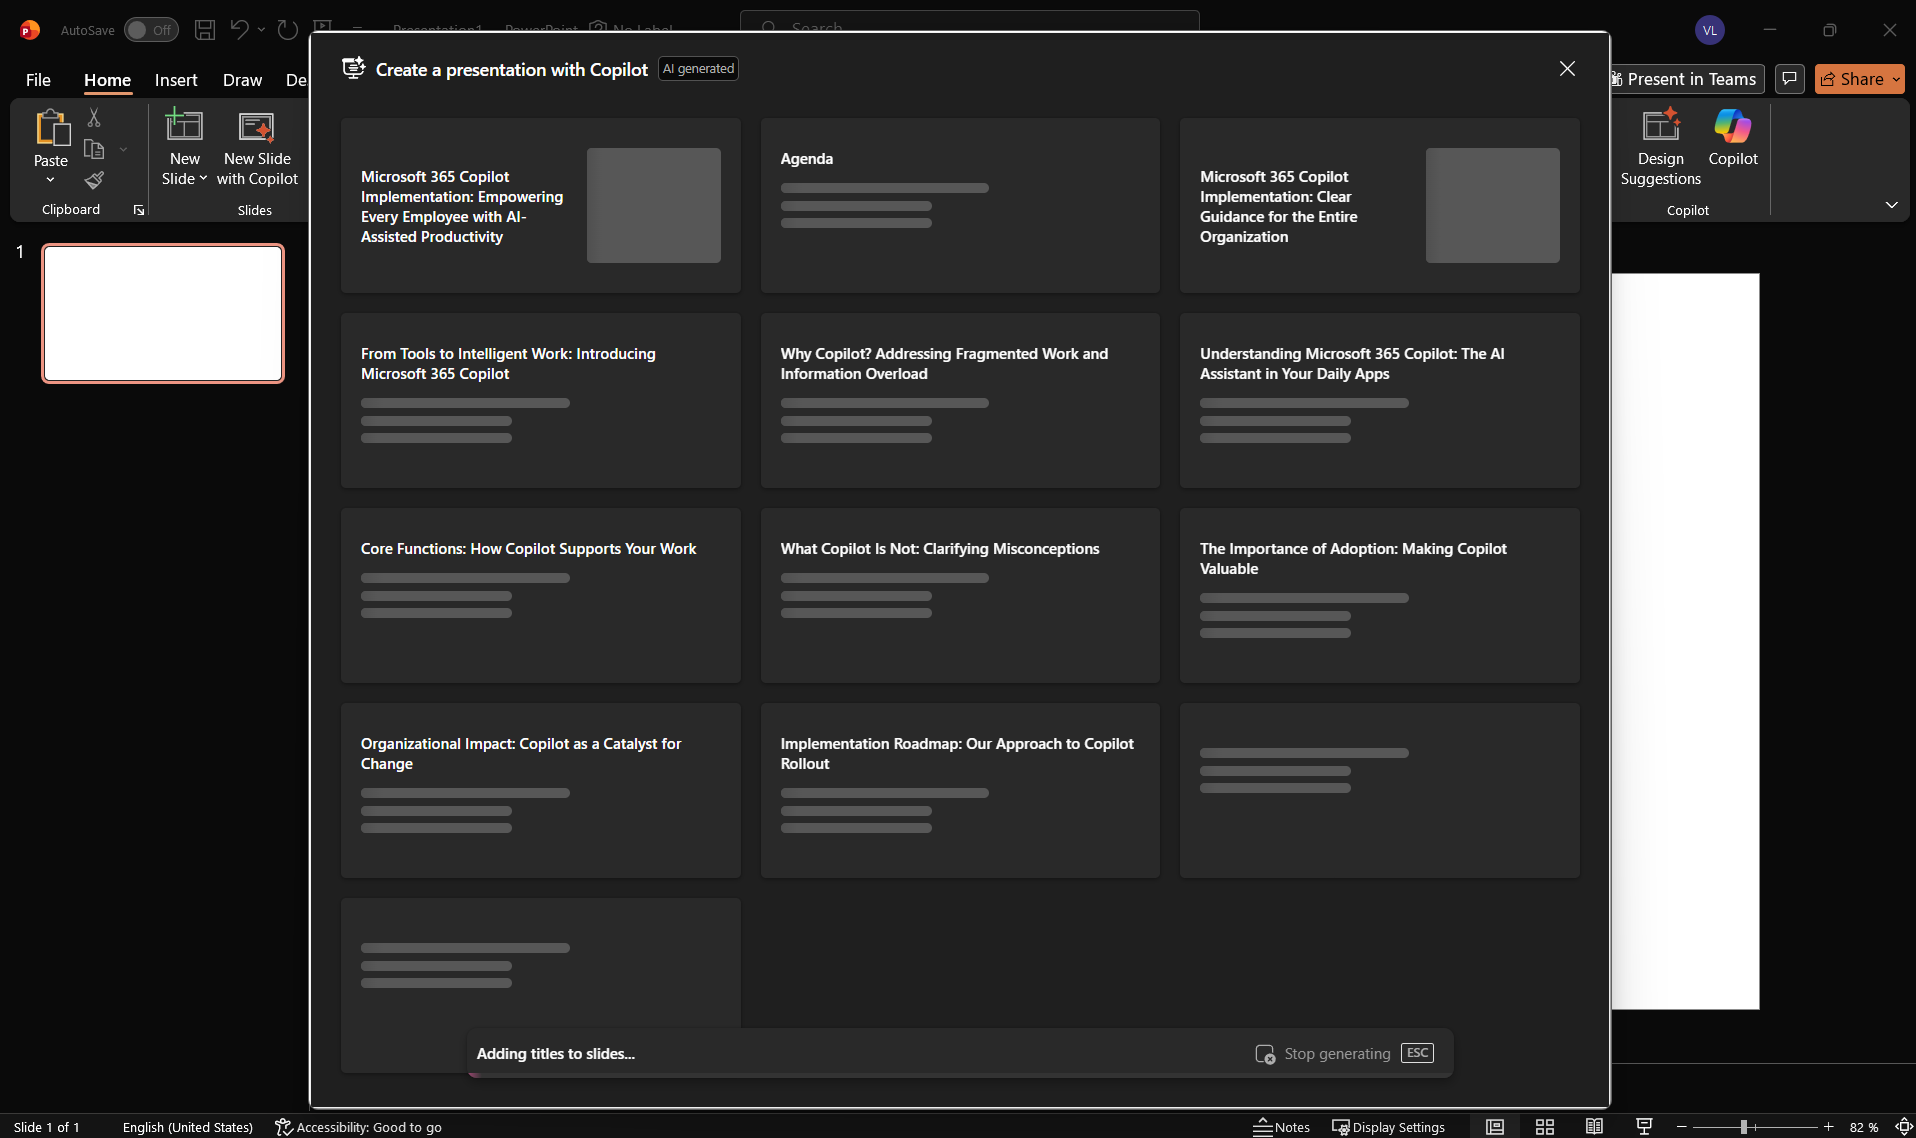
Task: Switch to Normal view
Action: tap(1494, 1127)
